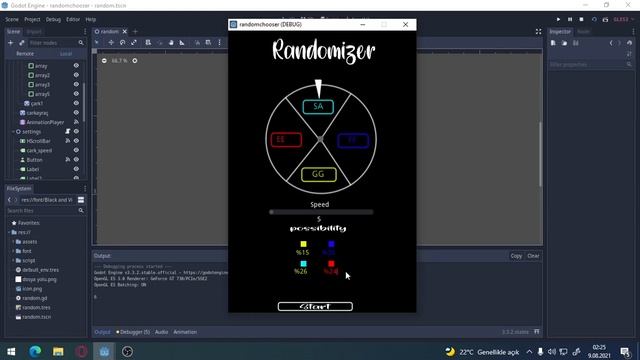The height and width of the screenshot is (360, 640).
Task: Copy the Output log text
Action: pyautogui.click(x=516, y=256)
